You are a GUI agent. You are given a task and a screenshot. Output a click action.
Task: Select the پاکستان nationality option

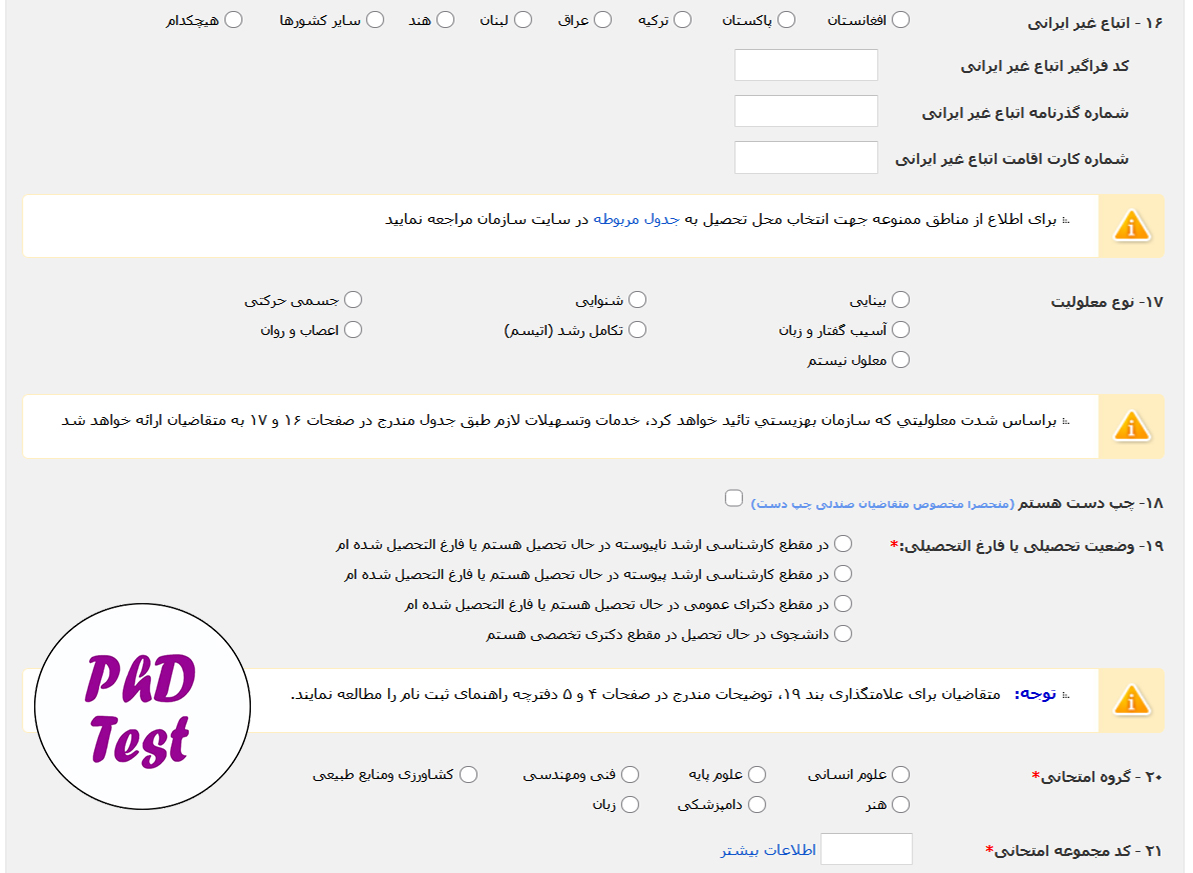787,20
